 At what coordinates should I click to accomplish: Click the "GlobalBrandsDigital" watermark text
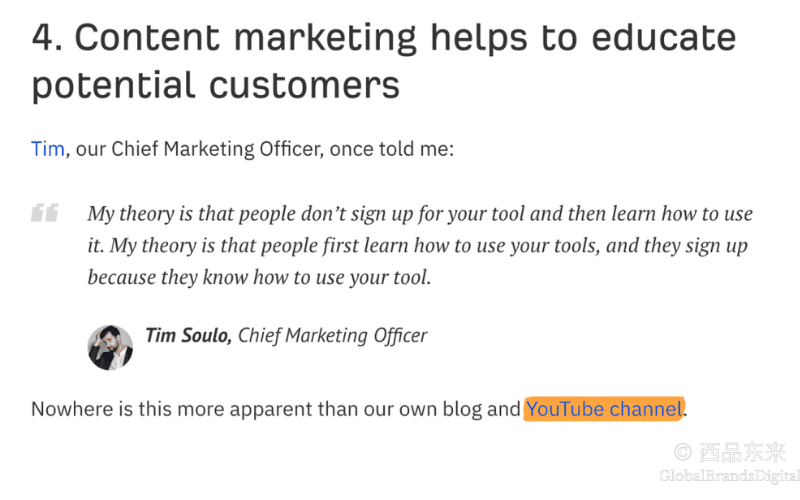(x=730, y=476)
